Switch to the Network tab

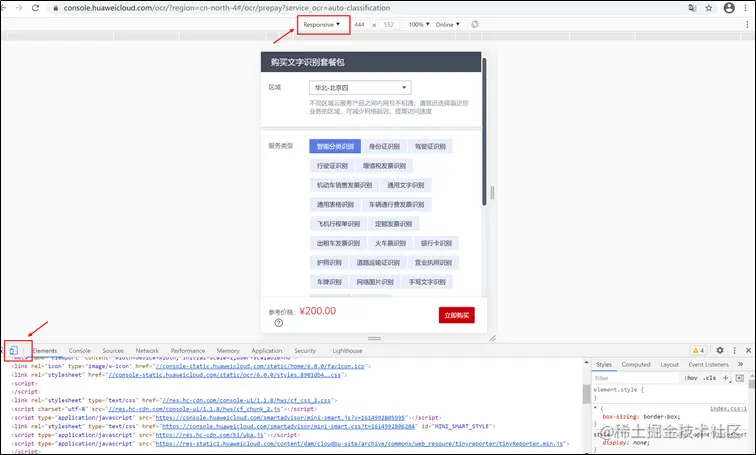tap(147, 350)
